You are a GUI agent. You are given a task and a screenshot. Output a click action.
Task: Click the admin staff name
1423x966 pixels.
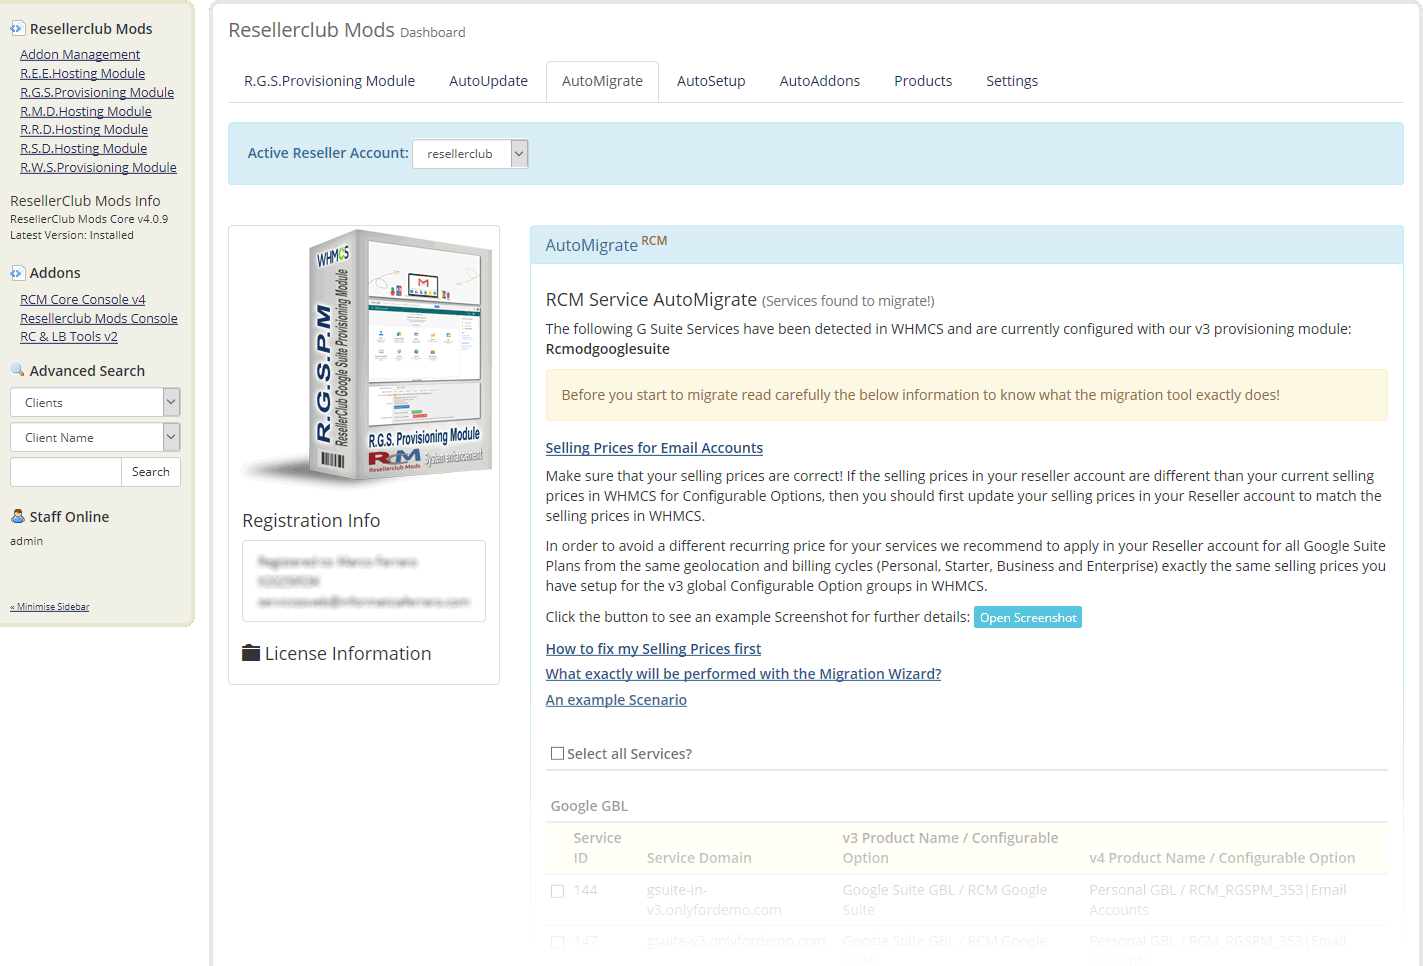pos(27,541)
